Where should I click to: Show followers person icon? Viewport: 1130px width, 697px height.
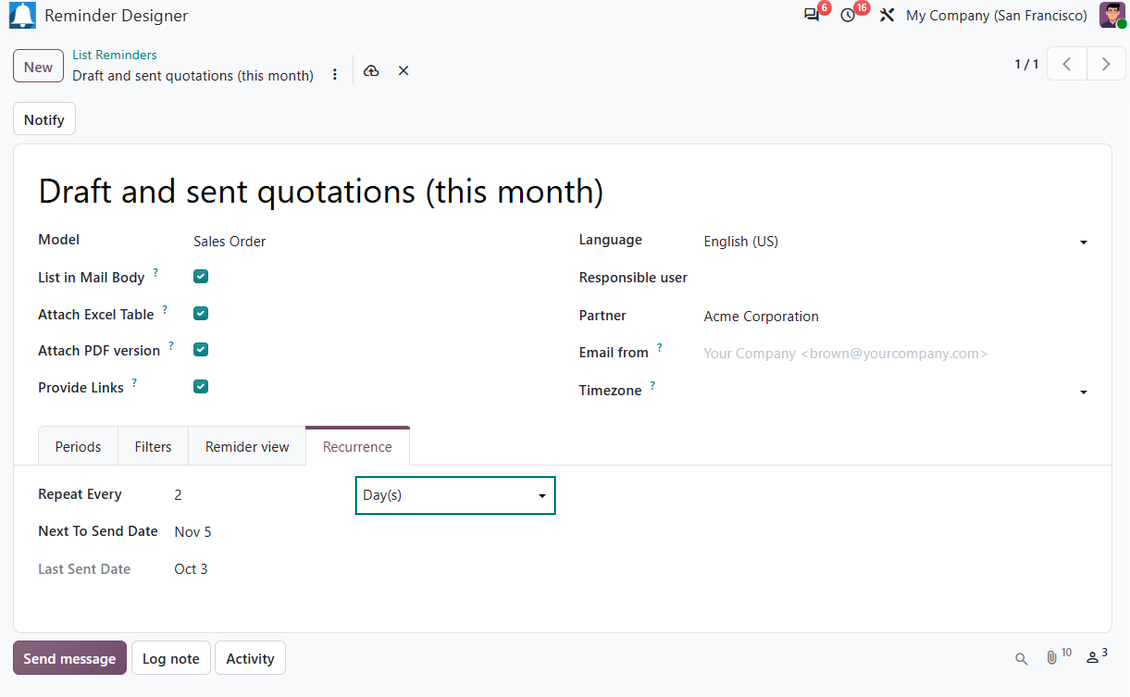1093,657
